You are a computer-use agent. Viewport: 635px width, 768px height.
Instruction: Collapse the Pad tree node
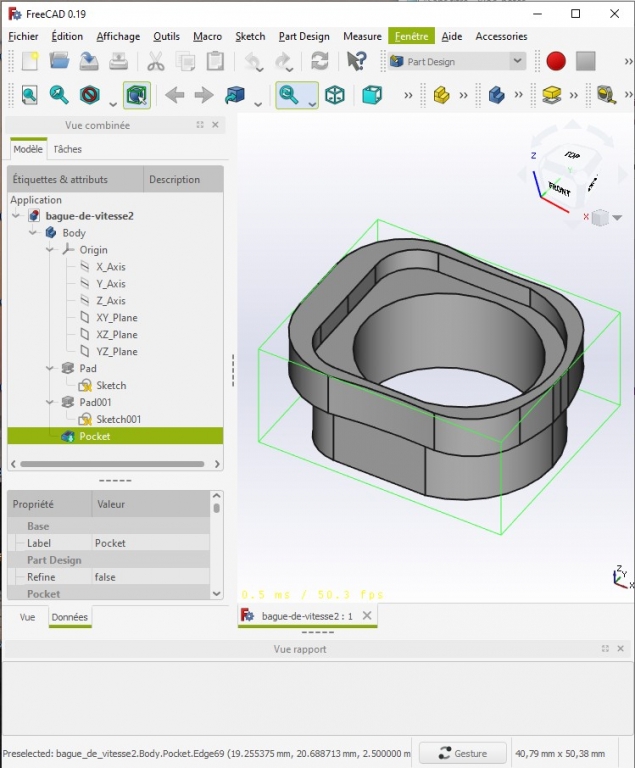point(50,368)
